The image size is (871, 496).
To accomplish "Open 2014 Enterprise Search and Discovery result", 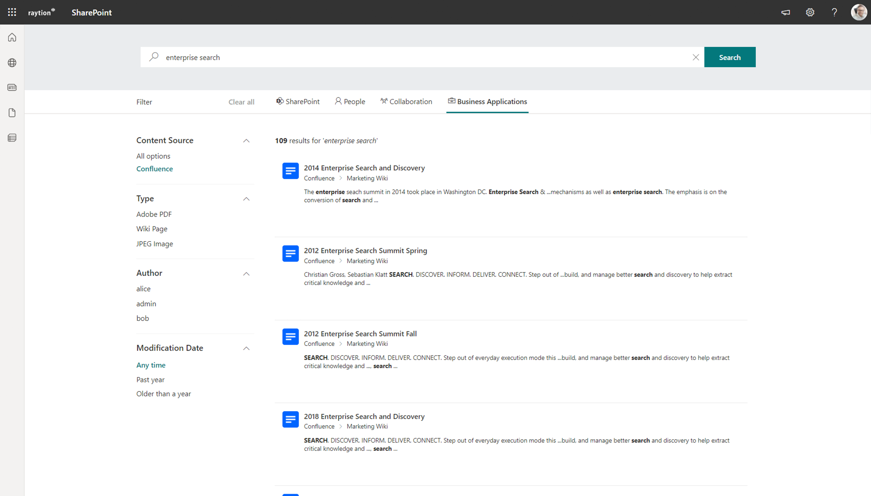I will [364, 168].
